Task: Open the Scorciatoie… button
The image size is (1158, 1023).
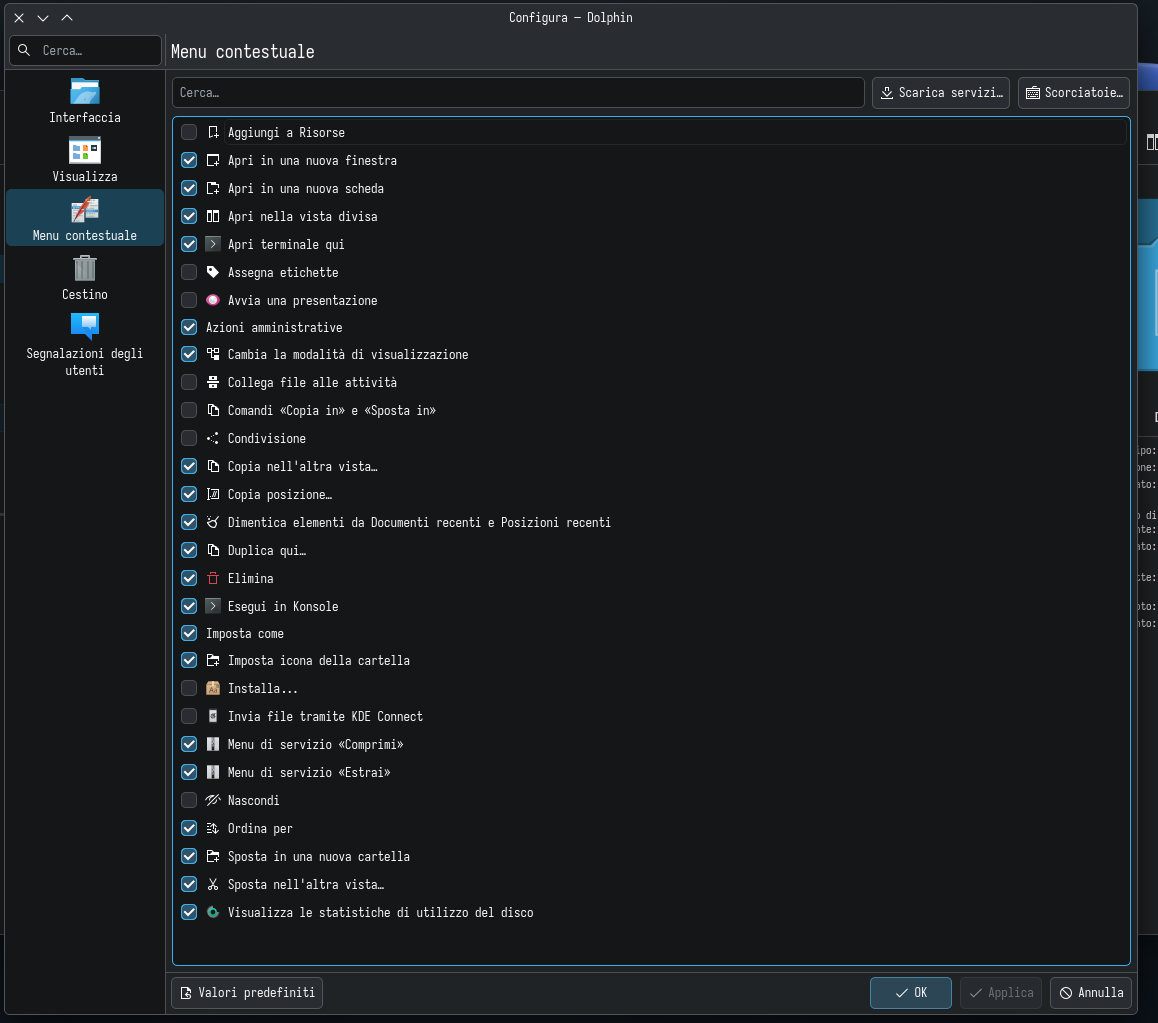Action: tap(1074, 93)
